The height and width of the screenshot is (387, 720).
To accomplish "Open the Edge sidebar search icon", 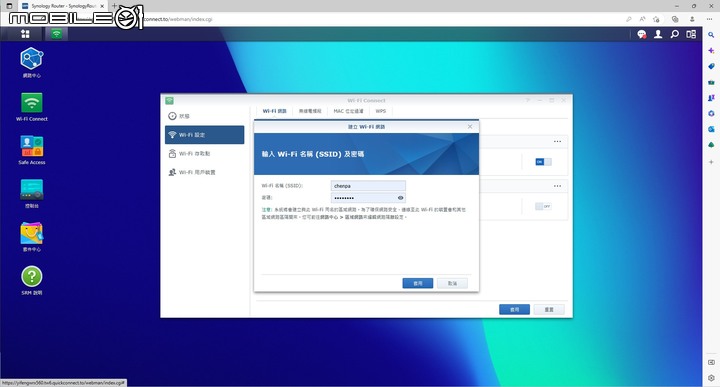I will (711, 35).
